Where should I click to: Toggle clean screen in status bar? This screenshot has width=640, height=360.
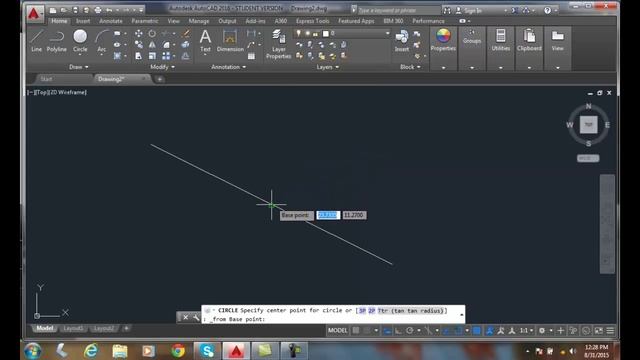point(598,331)
